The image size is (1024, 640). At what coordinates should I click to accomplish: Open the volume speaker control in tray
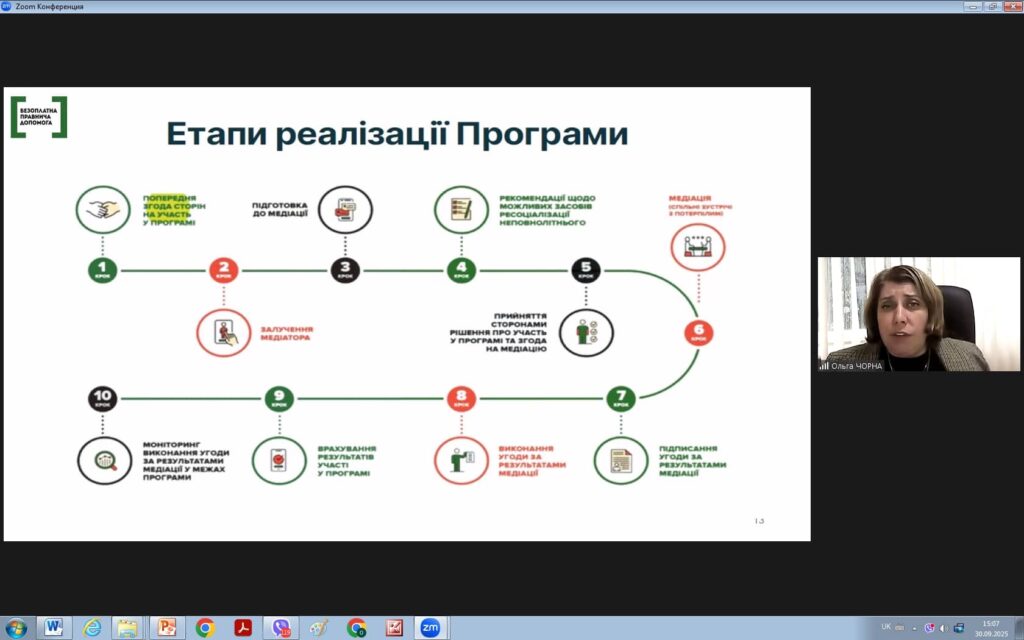coord(943,627)
